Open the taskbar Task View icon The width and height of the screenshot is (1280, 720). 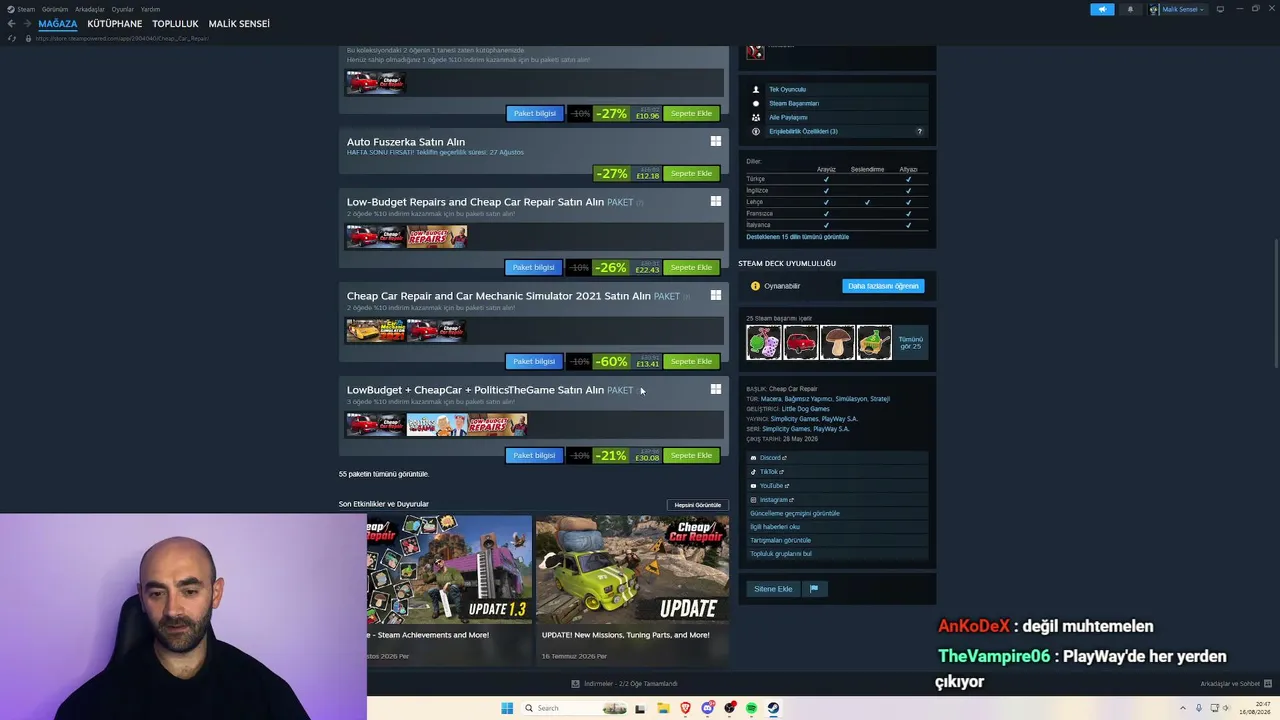tap(641, 708)
